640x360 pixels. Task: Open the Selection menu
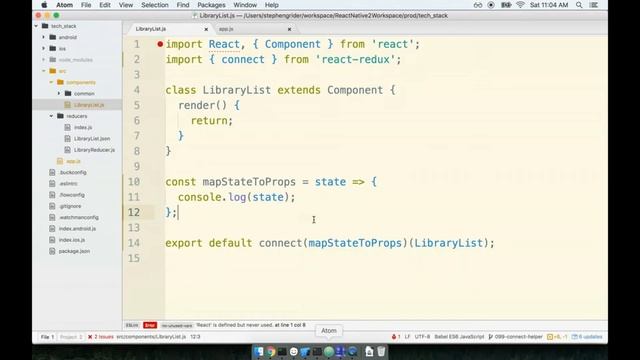coord(155,5)
